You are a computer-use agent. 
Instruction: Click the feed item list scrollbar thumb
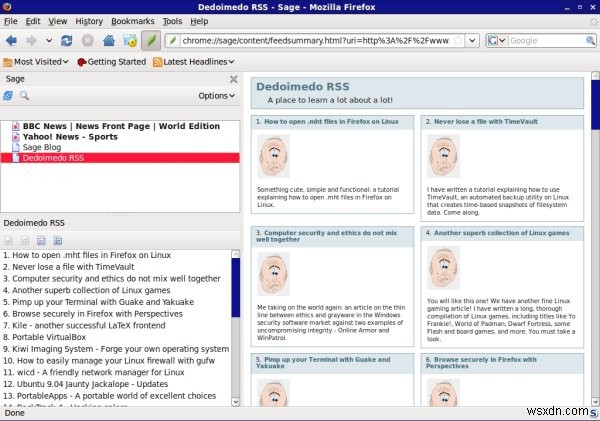click(236, 287)
